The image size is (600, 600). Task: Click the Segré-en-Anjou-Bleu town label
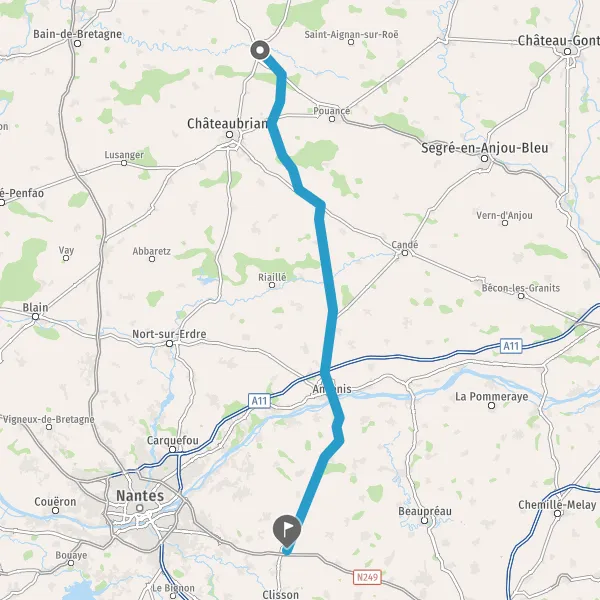pos(484,148)
